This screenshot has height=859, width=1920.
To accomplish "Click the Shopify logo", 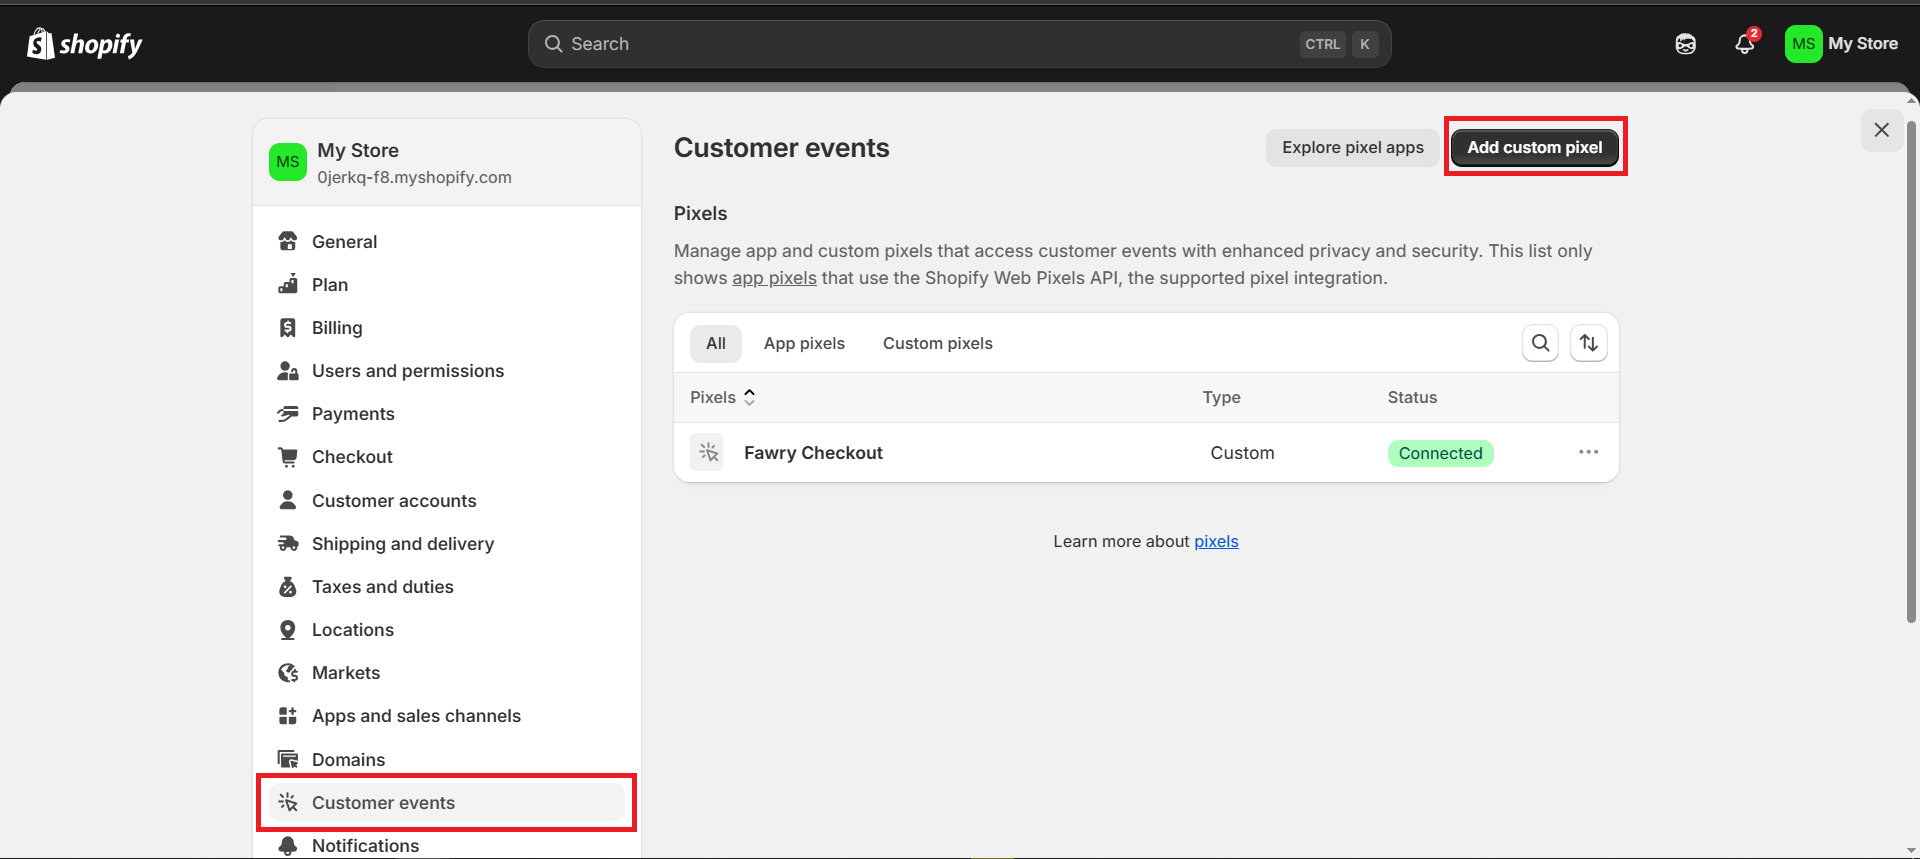I will pos(85,44).
